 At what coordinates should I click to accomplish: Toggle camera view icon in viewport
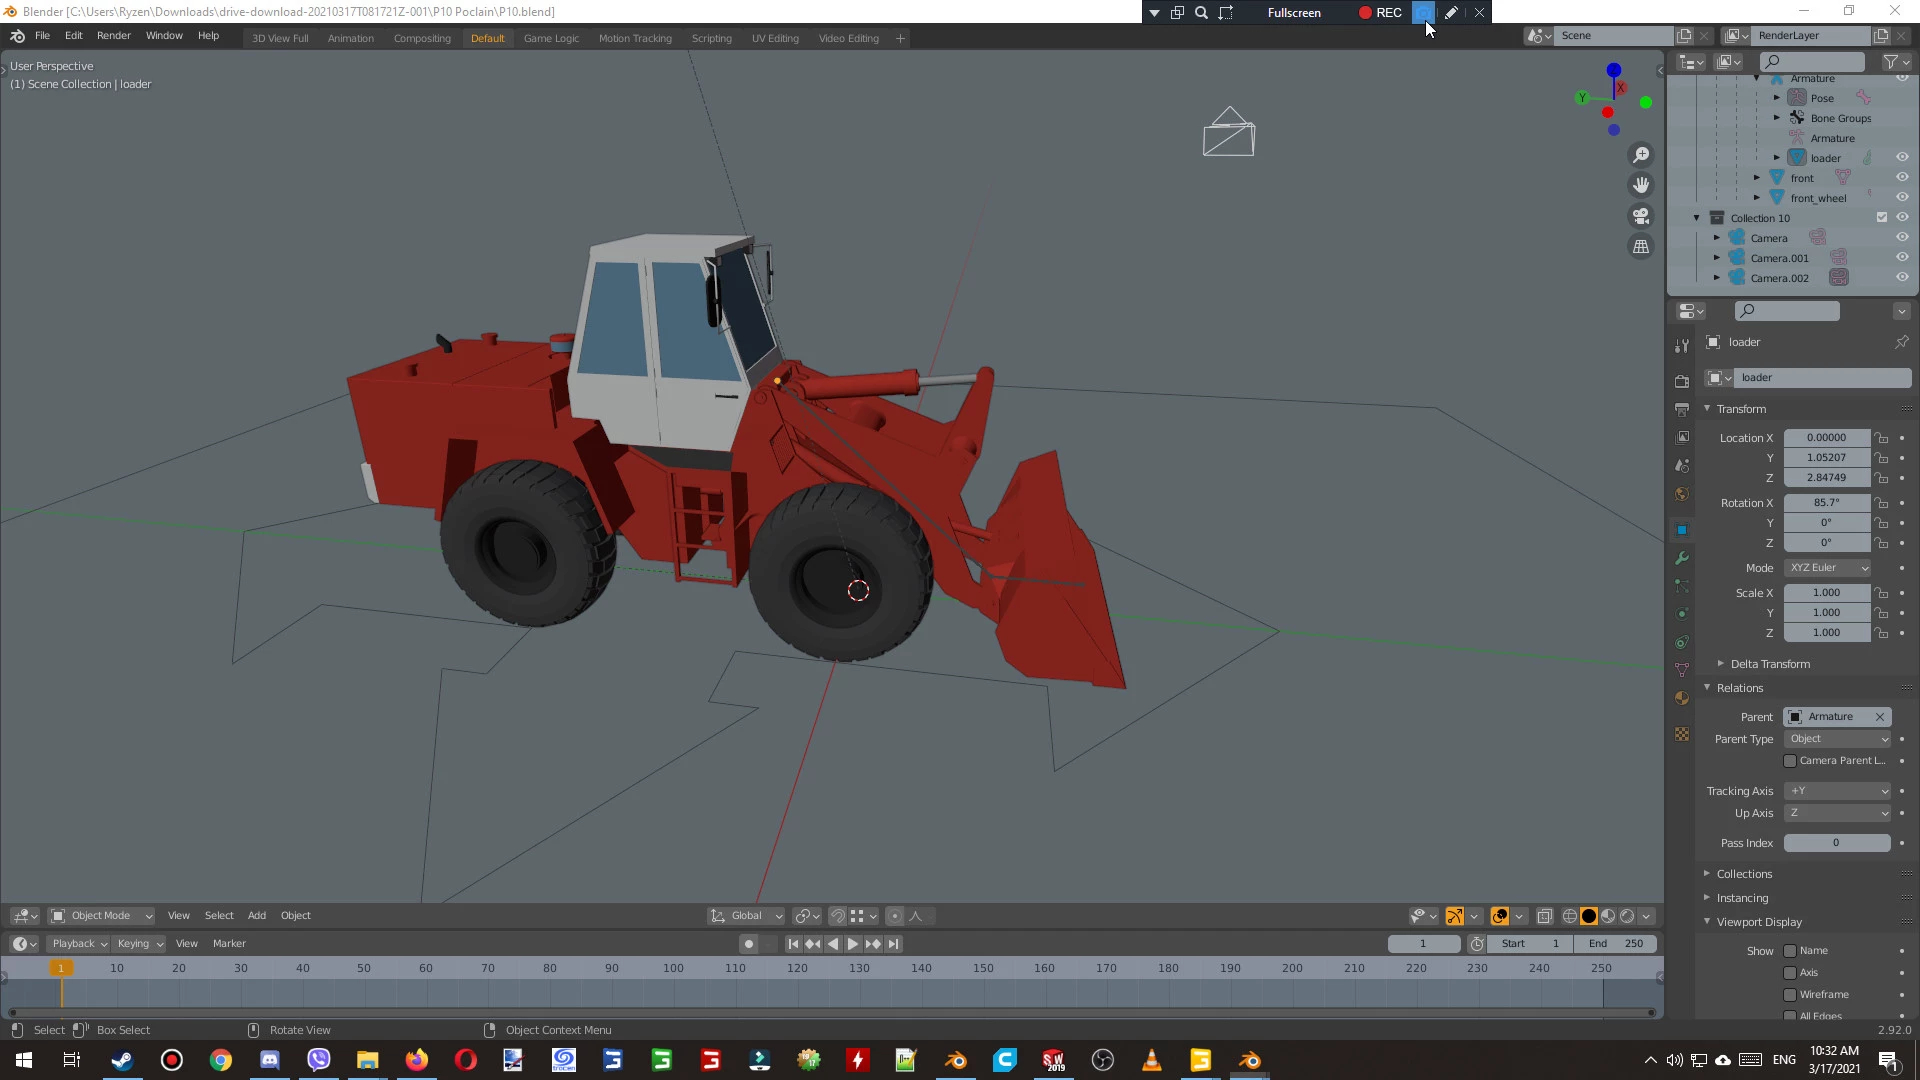coord(1641,216)
